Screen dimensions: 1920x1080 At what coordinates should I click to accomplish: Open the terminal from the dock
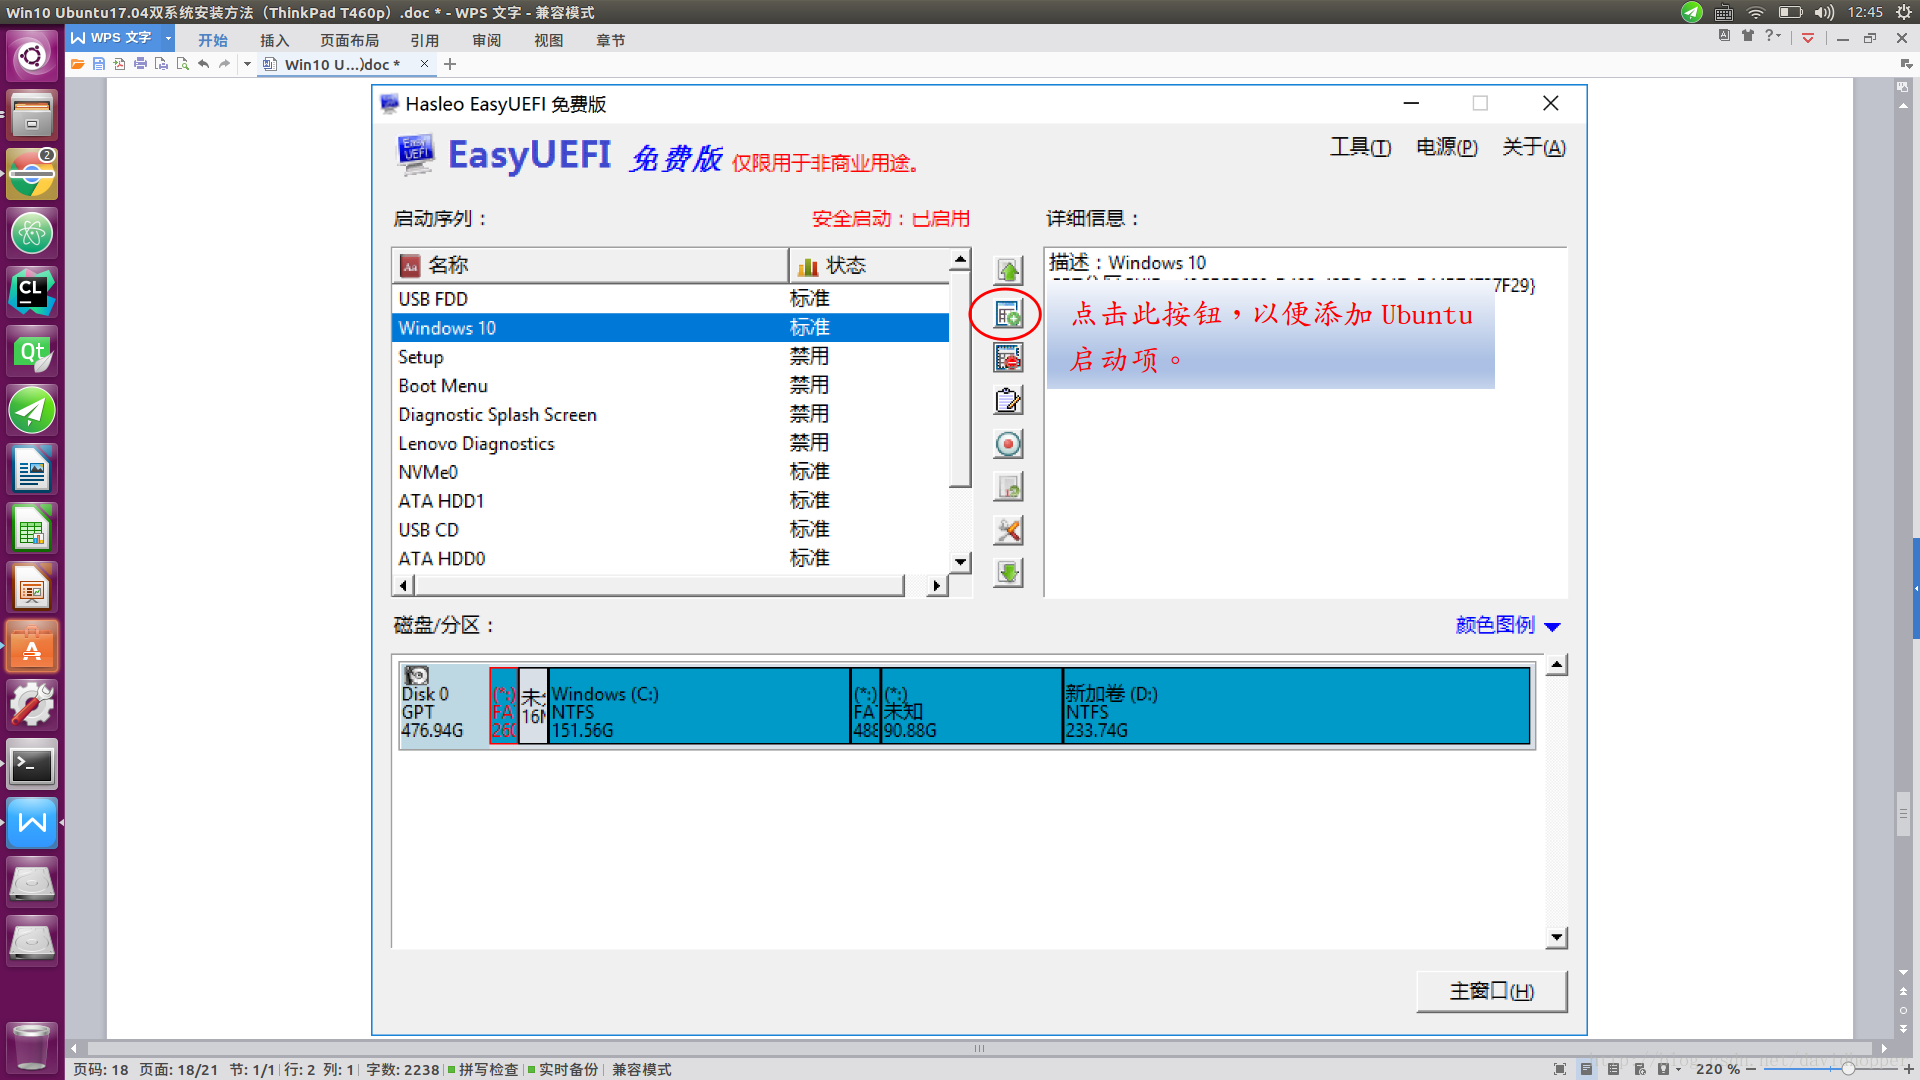click(x=32, y=765)
